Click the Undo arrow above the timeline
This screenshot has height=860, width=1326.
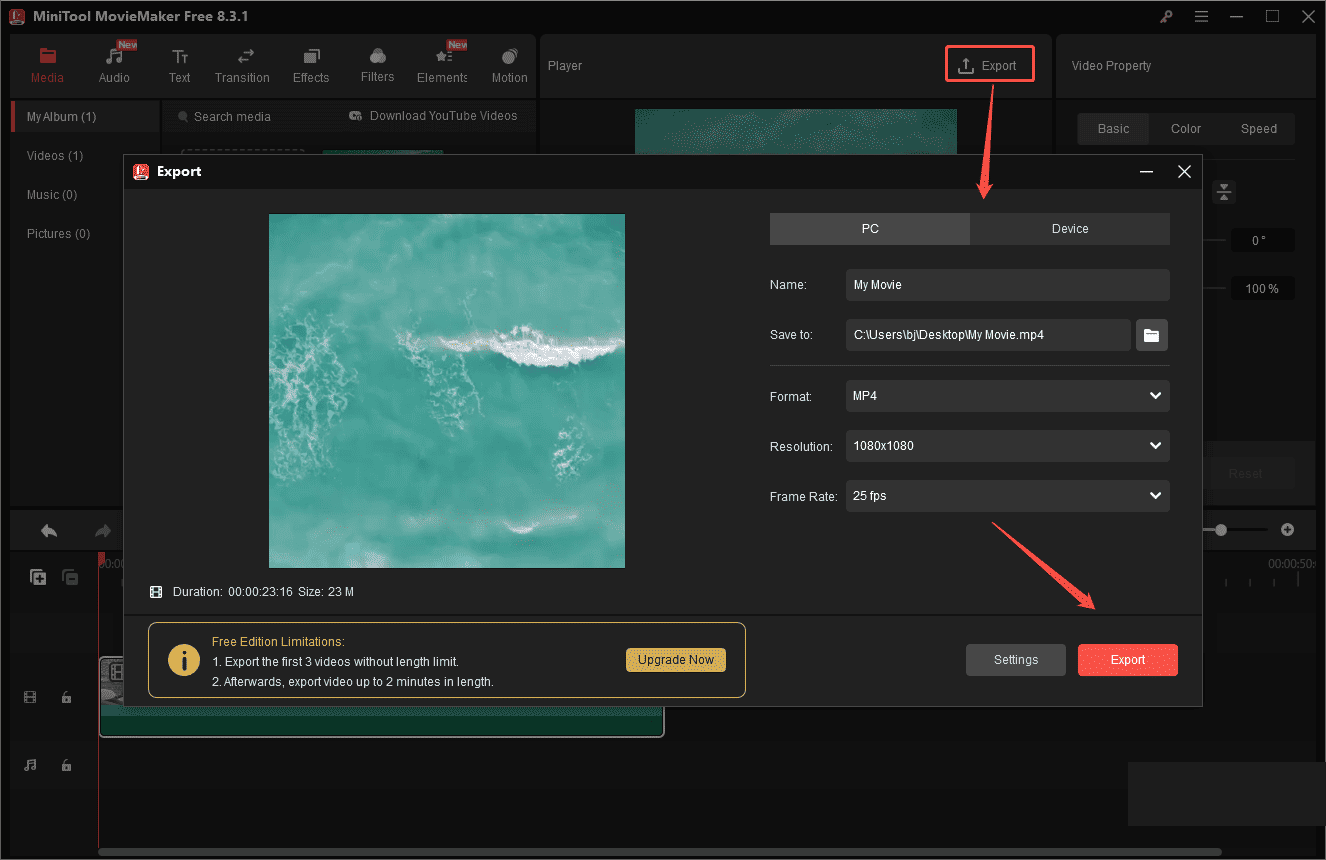48,530
